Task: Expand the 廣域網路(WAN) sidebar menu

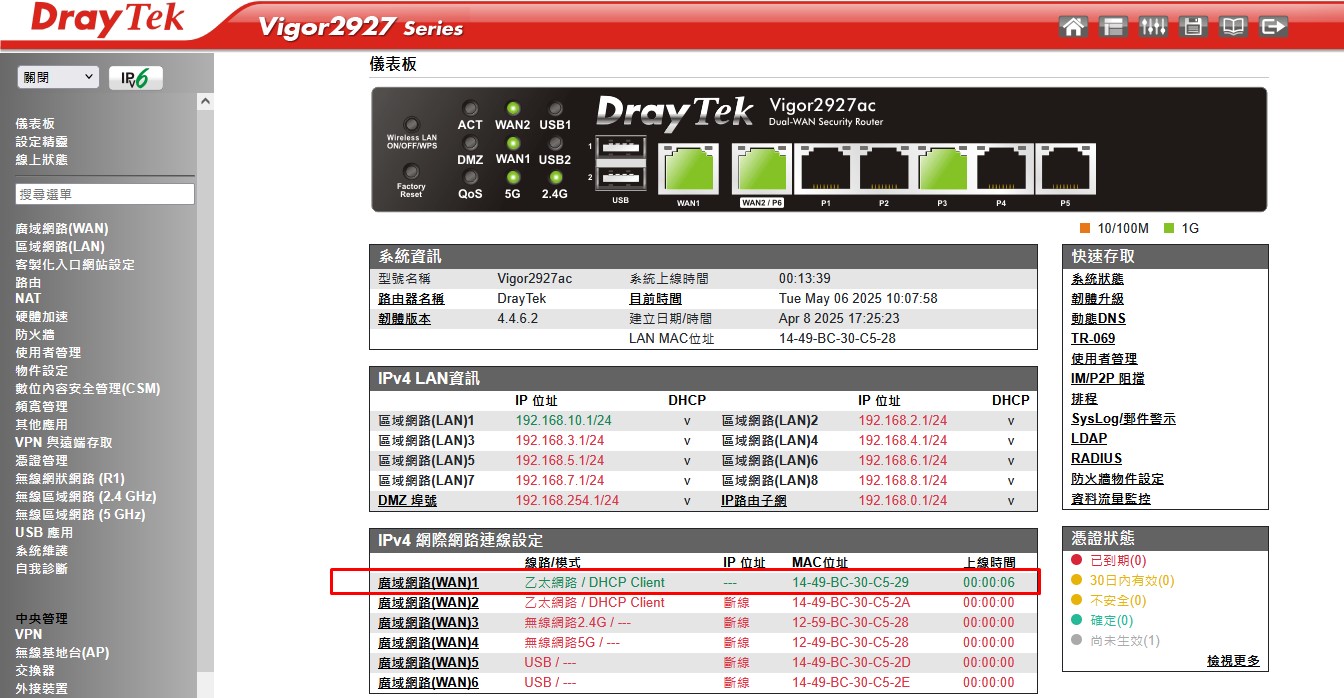Action: click(x=62, y=229)
